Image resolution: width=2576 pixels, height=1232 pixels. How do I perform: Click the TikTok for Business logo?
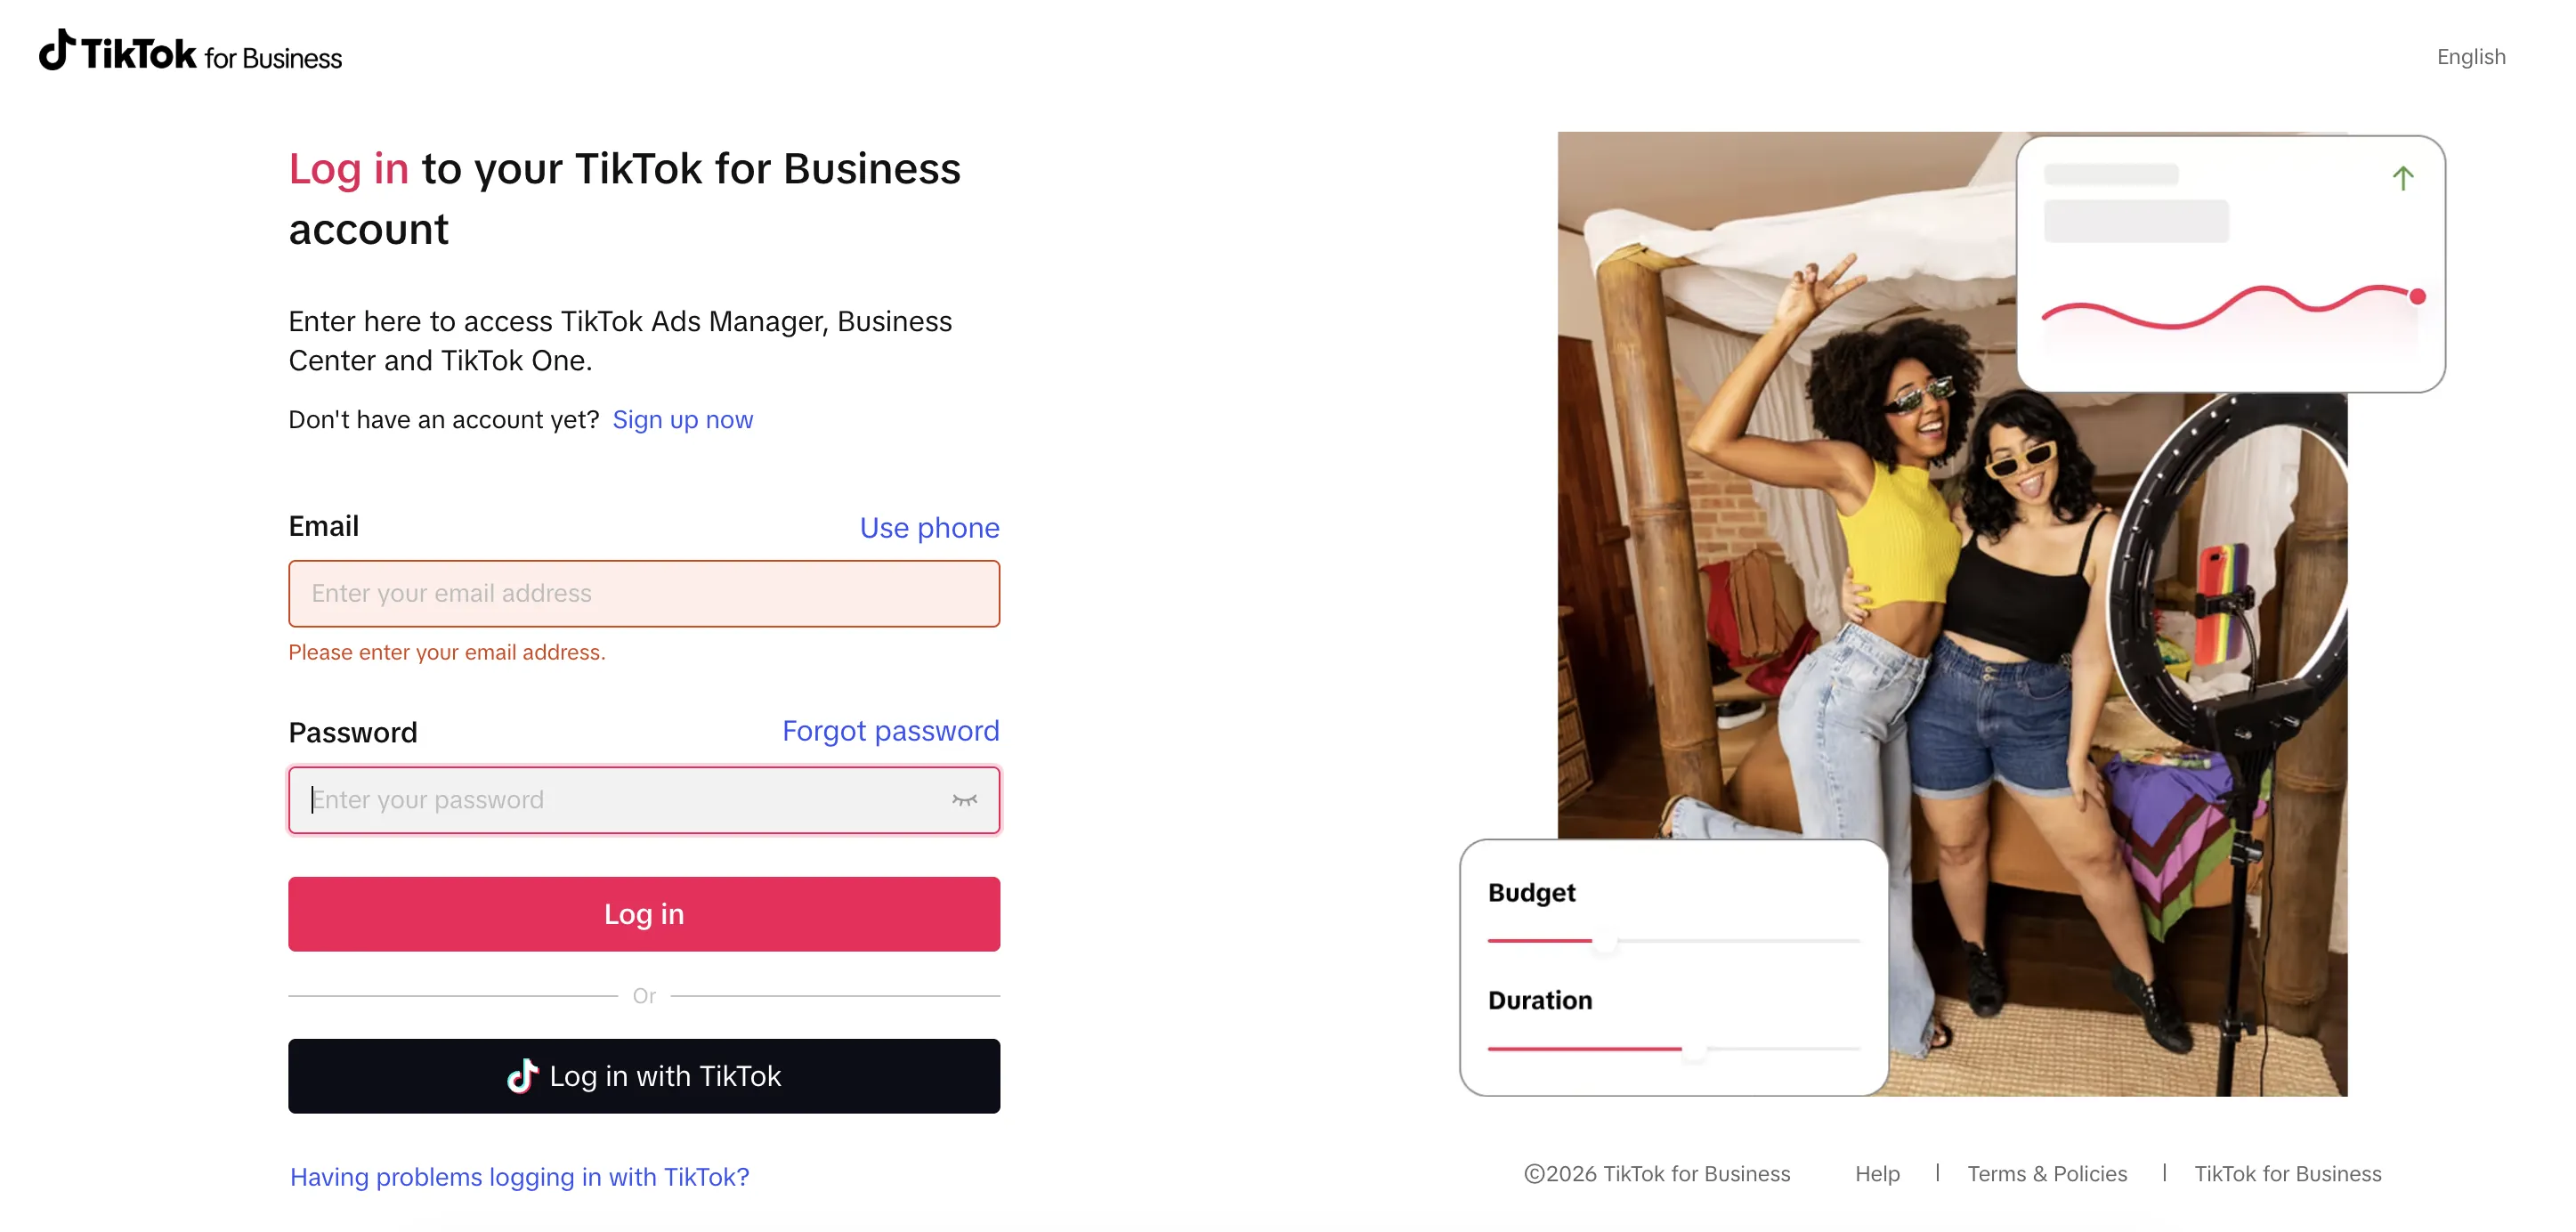[x=190, y=52]
